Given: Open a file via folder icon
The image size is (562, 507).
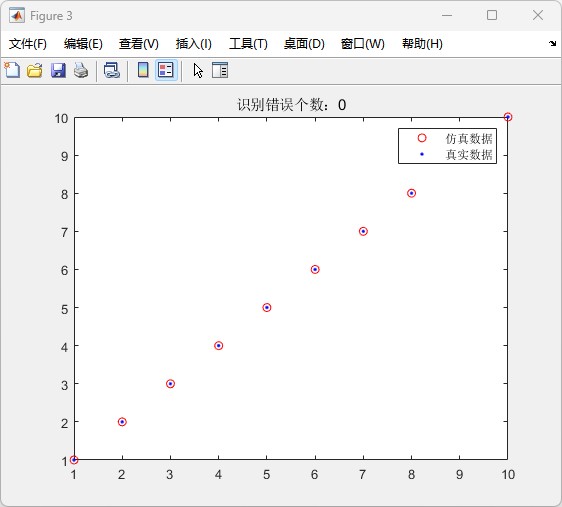Looking at the screenshot, I should 35,70.
